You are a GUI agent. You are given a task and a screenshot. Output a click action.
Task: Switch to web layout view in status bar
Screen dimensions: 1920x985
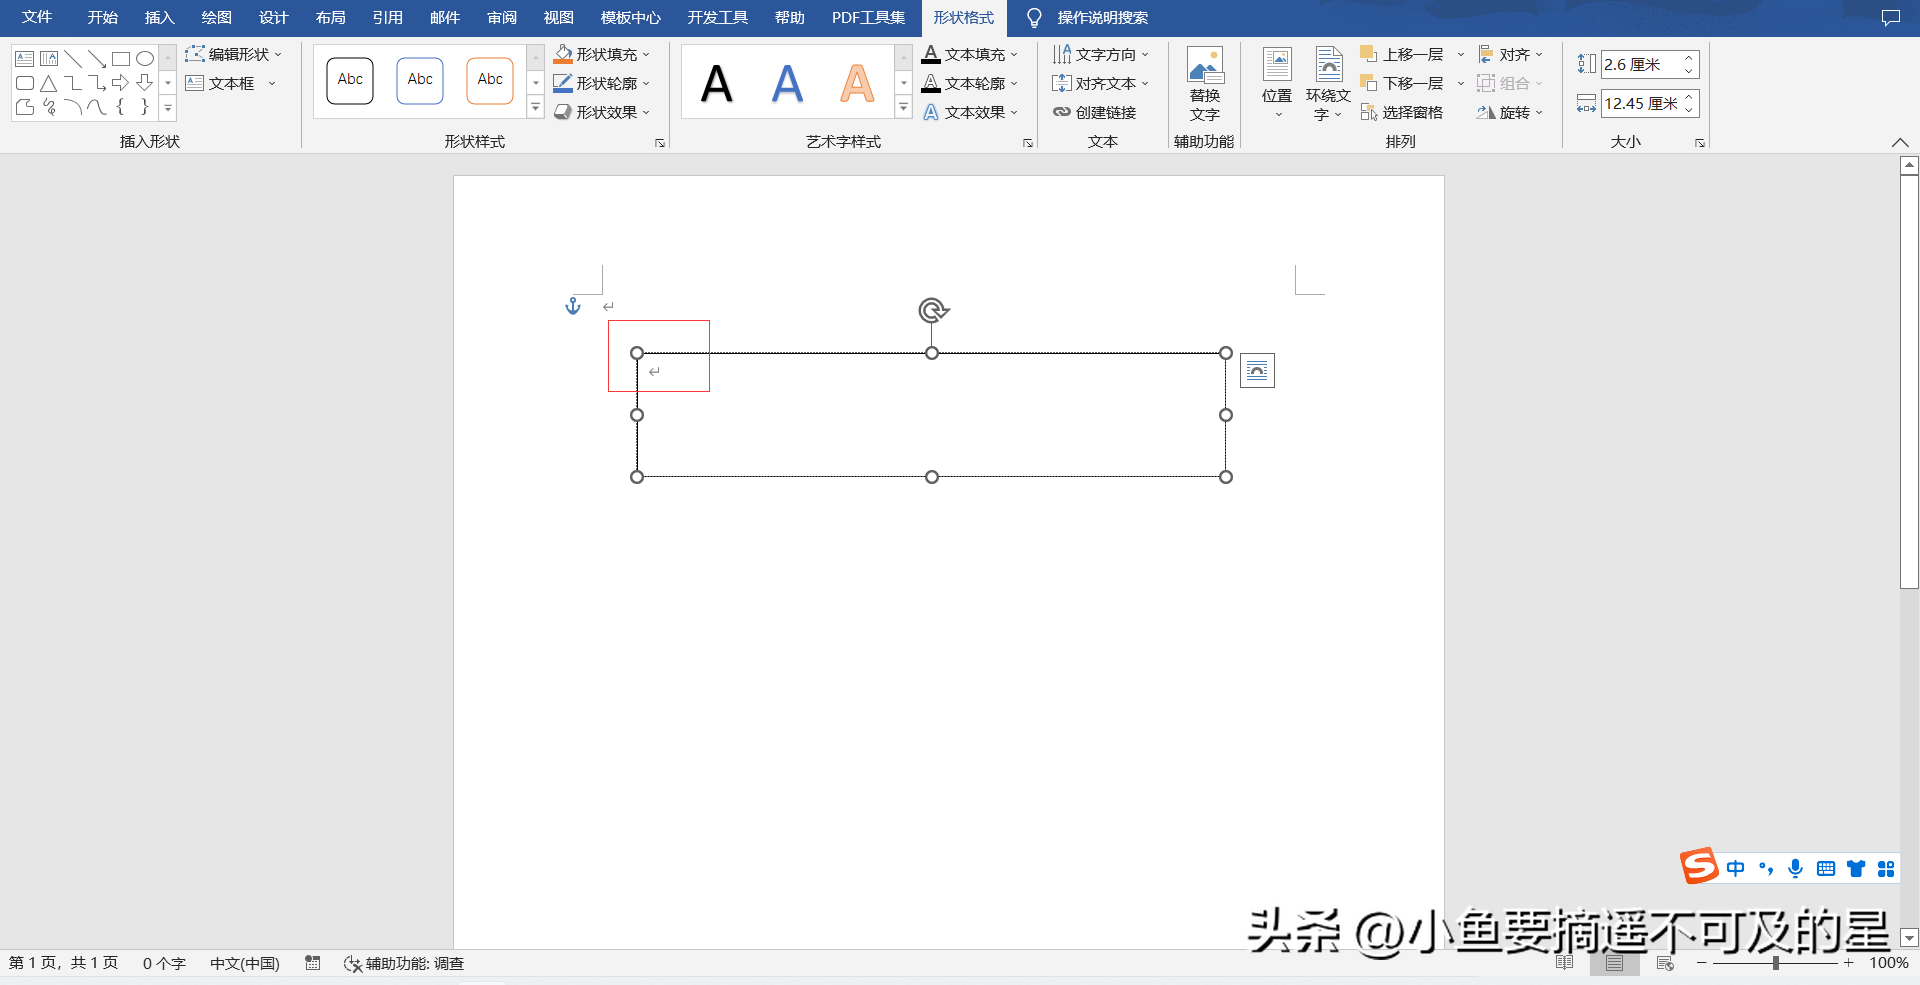[1665, 963]
